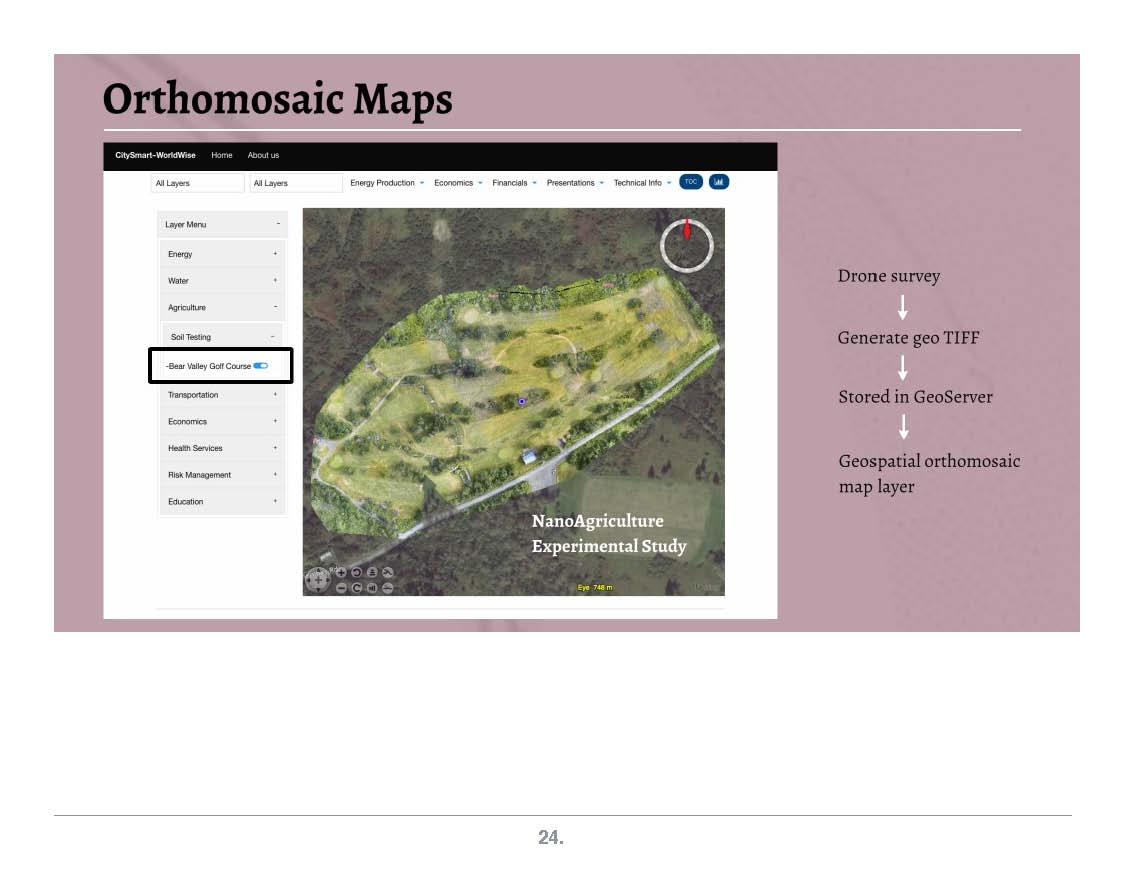This screenshot has height=876, width=1133.
Task: Open the About us page
Action: [x=263, y=156]
